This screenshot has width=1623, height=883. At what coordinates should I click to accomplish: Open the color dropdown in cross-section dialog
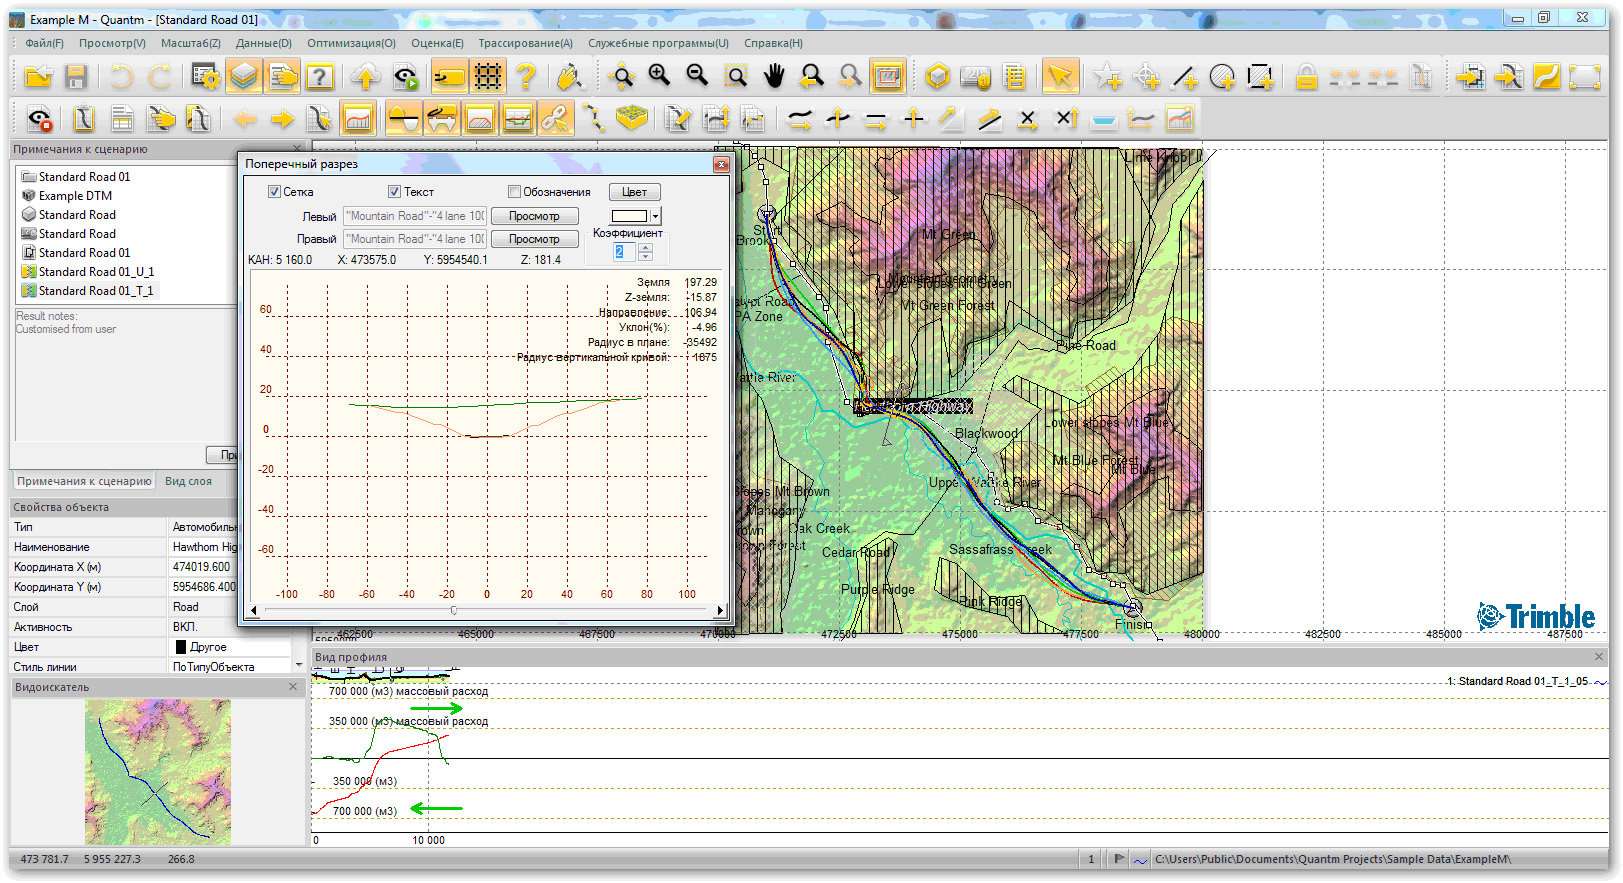click(x=655, y=216)
